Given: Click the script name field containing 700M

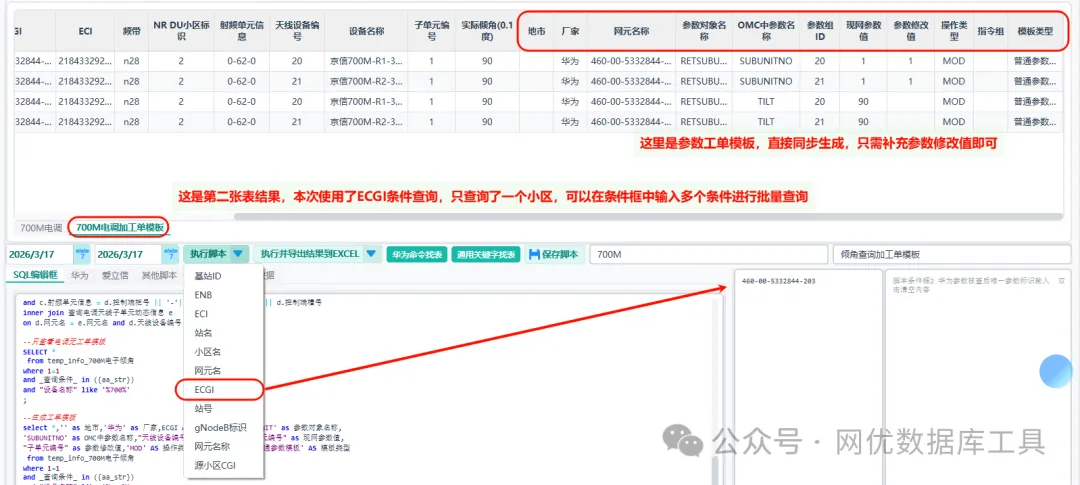Looking at the screenshot, I should click(709, 254).
